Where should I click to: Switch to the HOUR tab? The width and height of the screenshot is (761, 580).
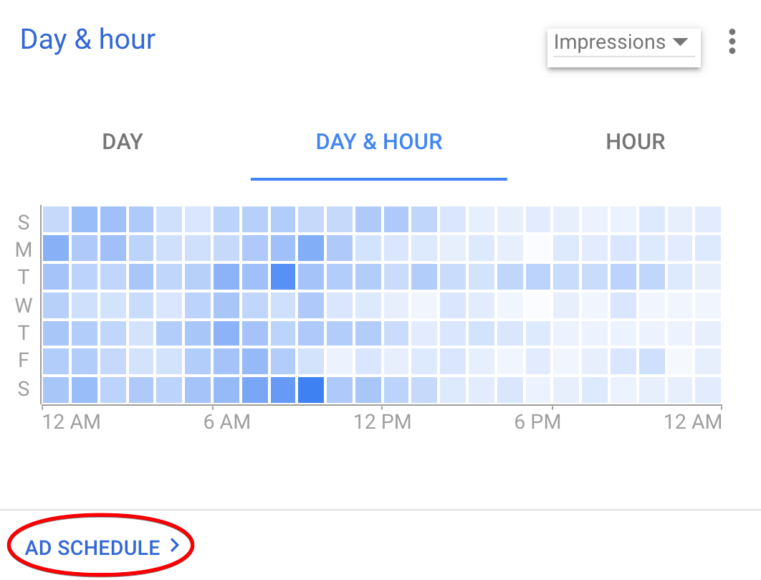635,142
